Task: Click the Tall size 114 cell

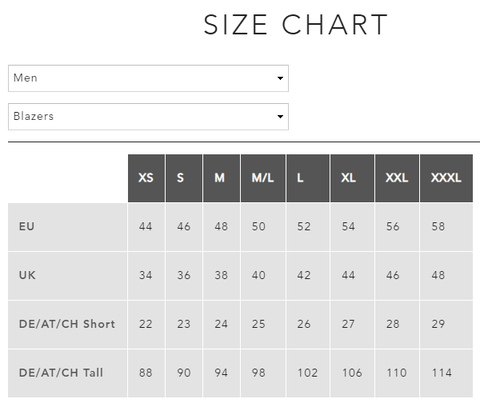Action: click(446, 373)
